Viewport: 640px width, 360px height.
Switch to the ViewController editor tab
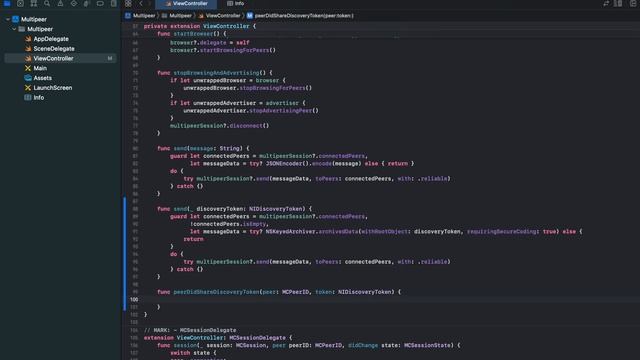pyautogui.click(x=186, y=3)
